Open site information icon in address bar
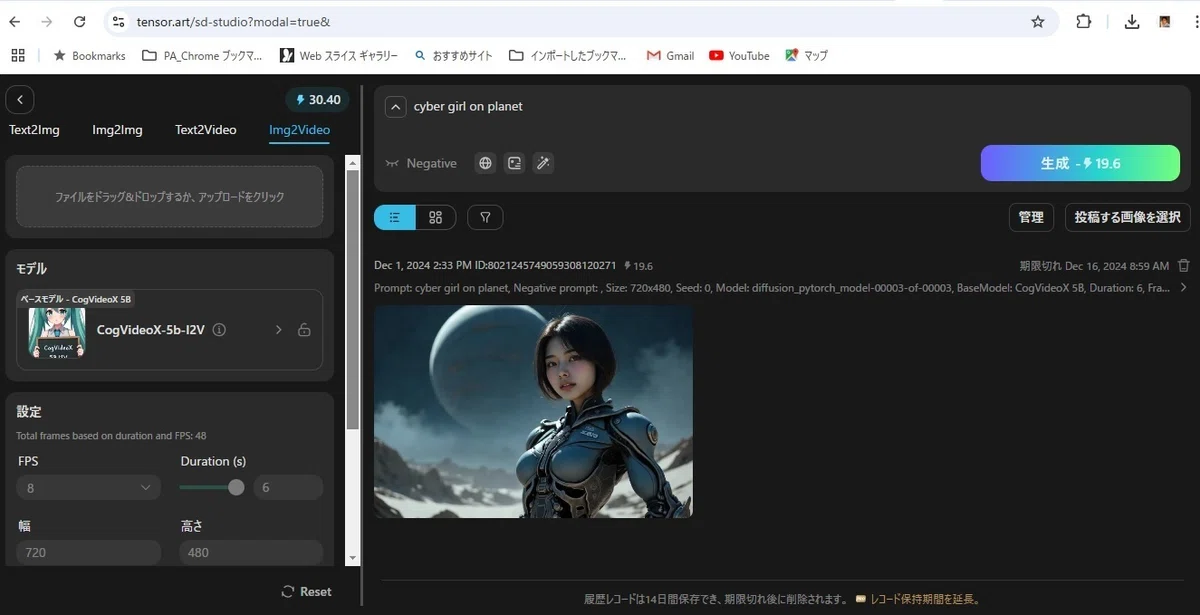Image resolution: width=1200 pixels, height=615 pixels. [118, 21]
